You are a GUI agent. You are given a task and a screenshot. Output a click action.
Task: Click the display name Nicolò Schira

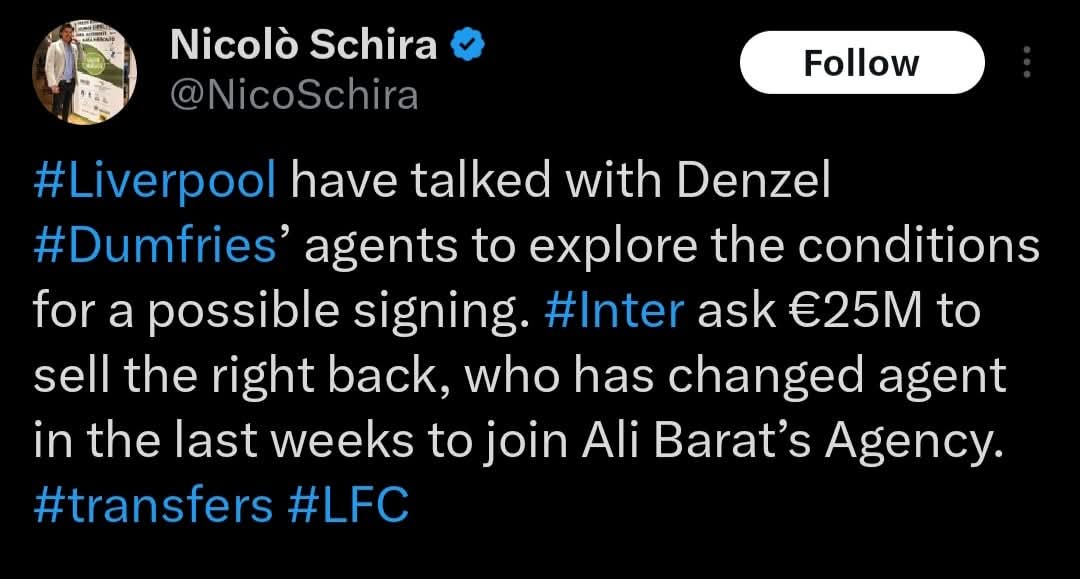(304, 45)
